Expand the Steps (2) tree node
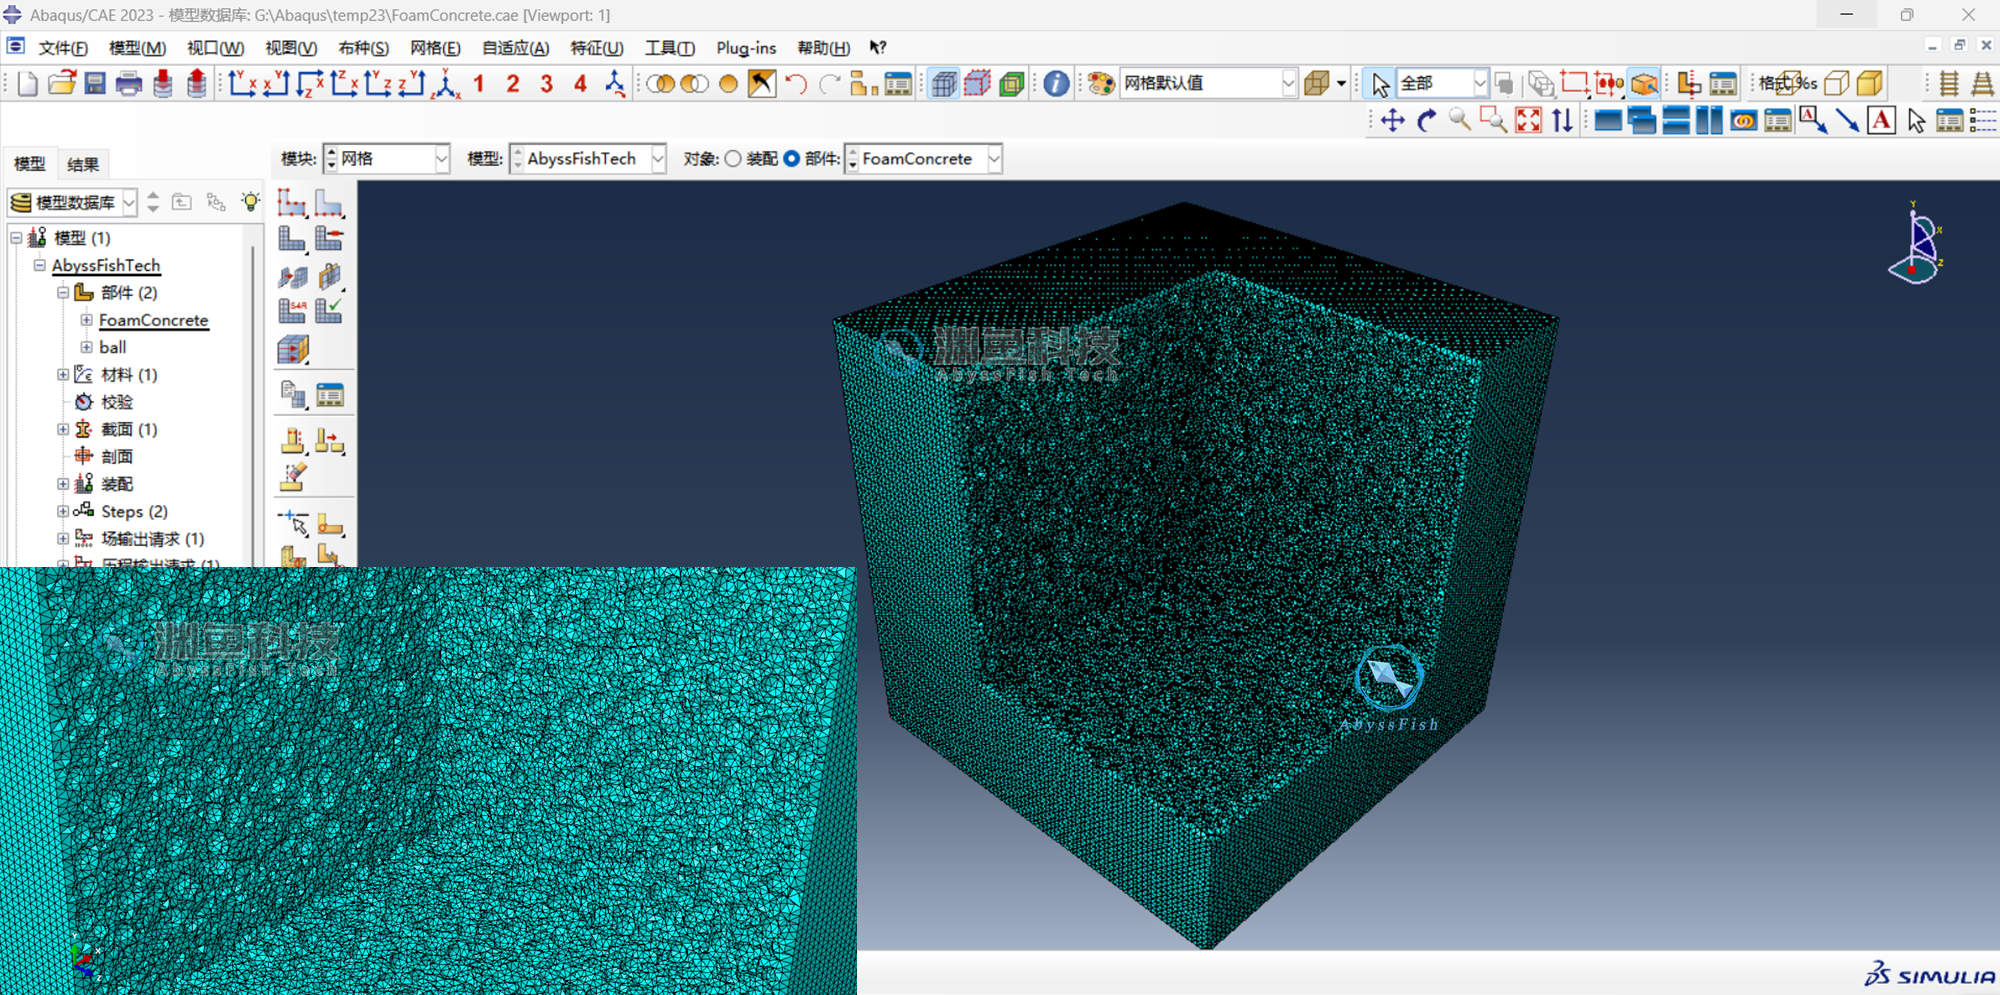This screenshot has width=2000, height=995. 63,511
